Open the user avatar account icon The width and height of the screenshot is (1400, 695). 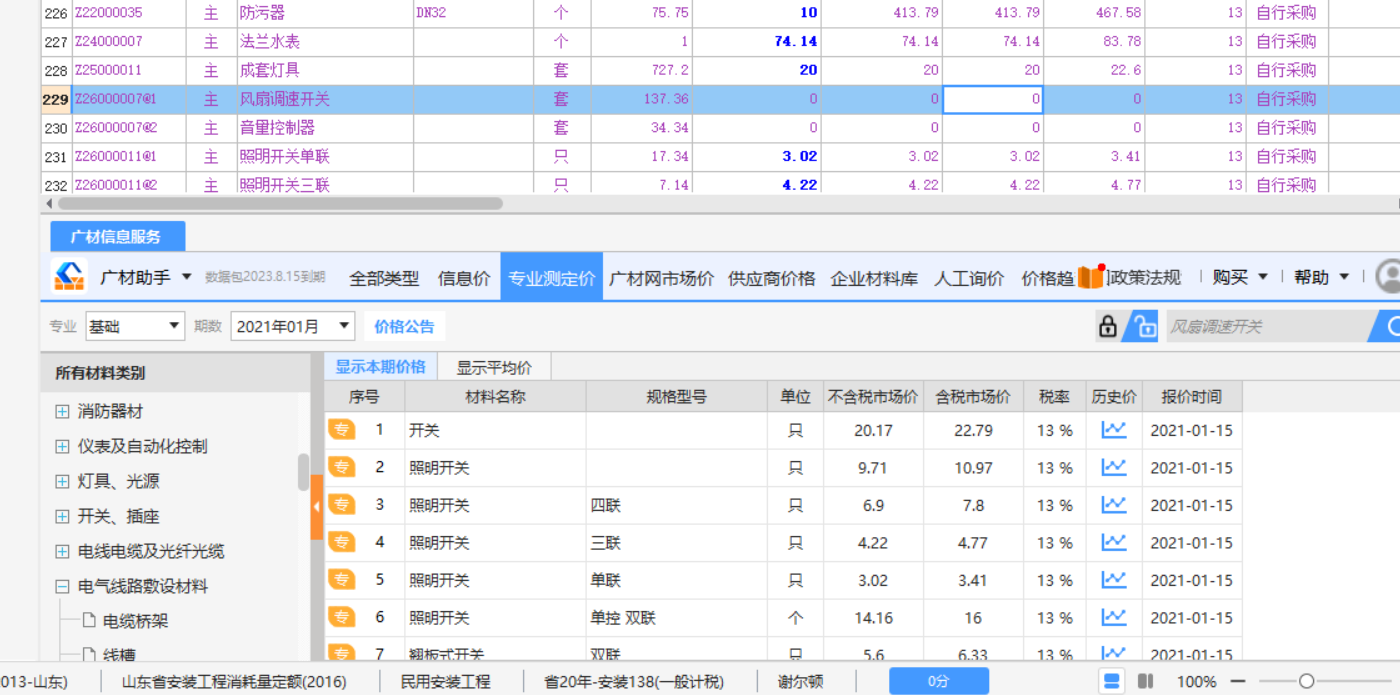click(x=1388, y=277)
